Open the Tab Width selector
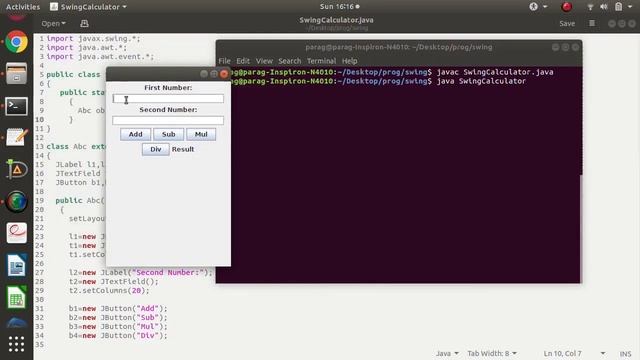 492,353
